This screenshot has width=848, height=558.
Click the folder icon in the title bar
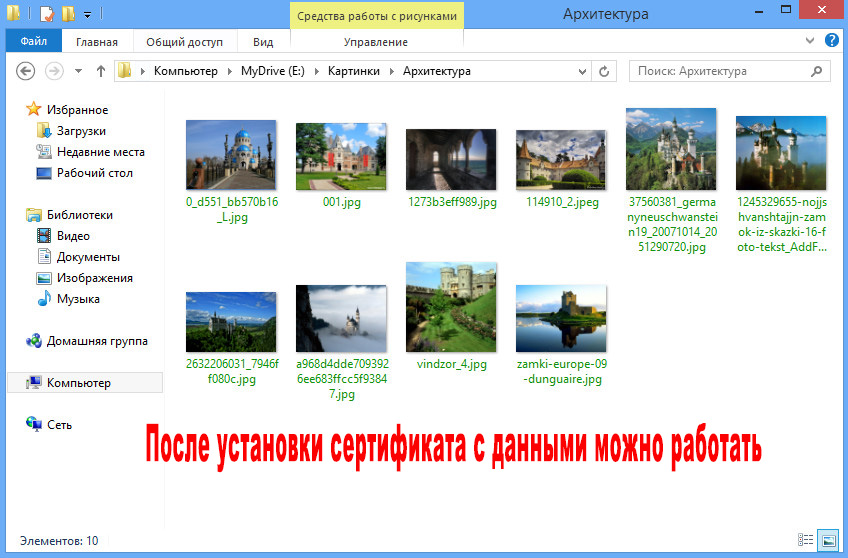(14, 13)
